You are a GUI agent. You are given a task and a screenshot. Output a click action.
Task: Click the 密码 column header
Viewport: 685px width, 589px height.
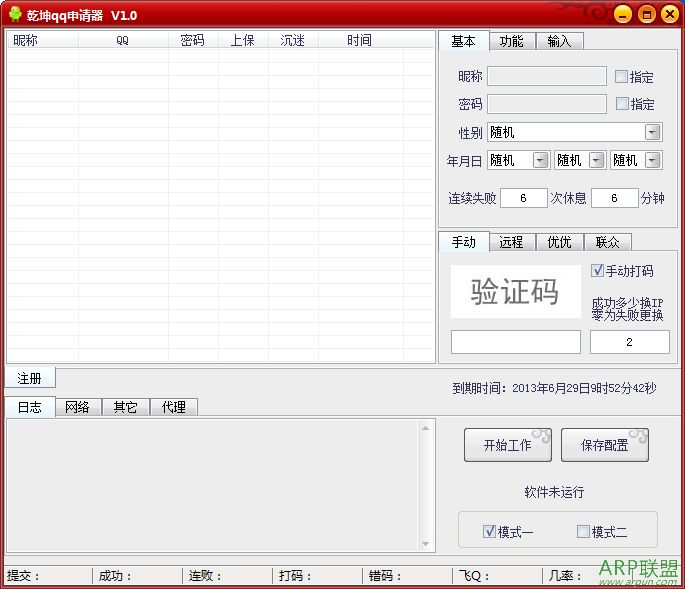[193, 40]
